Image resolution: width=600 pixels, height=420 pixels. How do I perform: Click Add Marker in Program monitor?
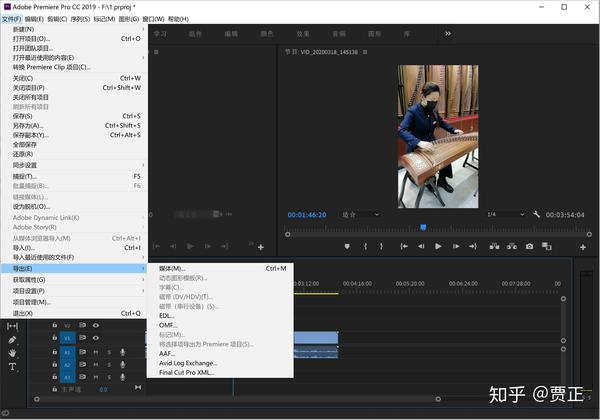(x=347, y=246)
